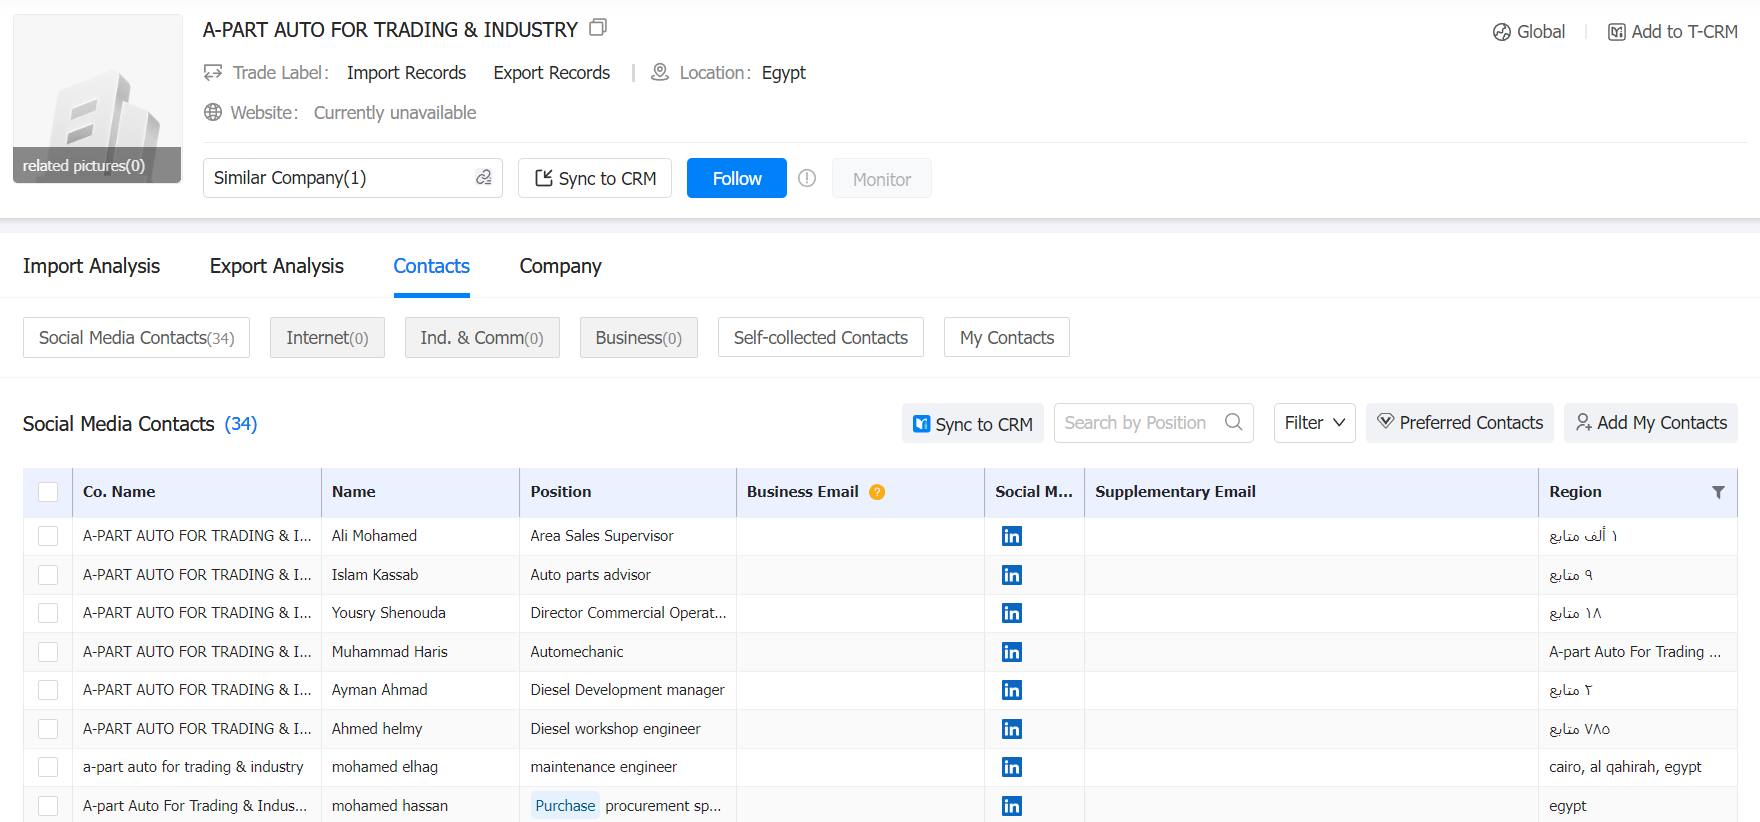Screen dimensions: 1760x822
Task: Open LinkedIn profile for Ahmed helmy
Action: tap(1011, 729)
